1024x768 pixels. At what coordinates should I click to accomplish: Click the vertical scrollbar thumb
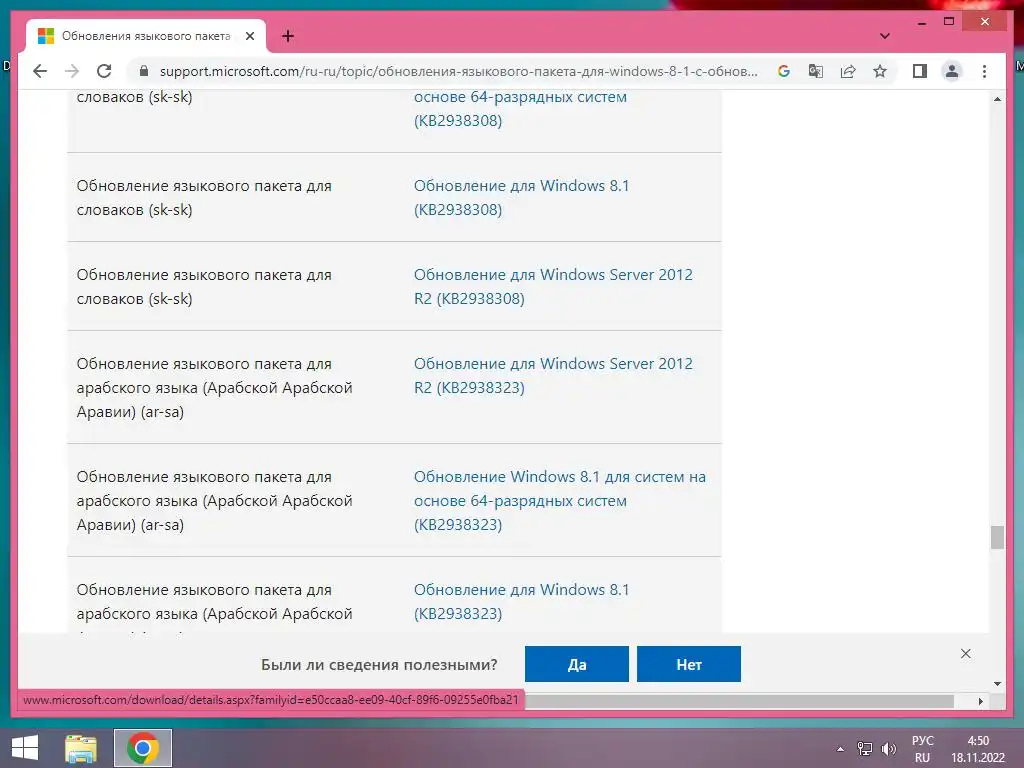[997, 538]
